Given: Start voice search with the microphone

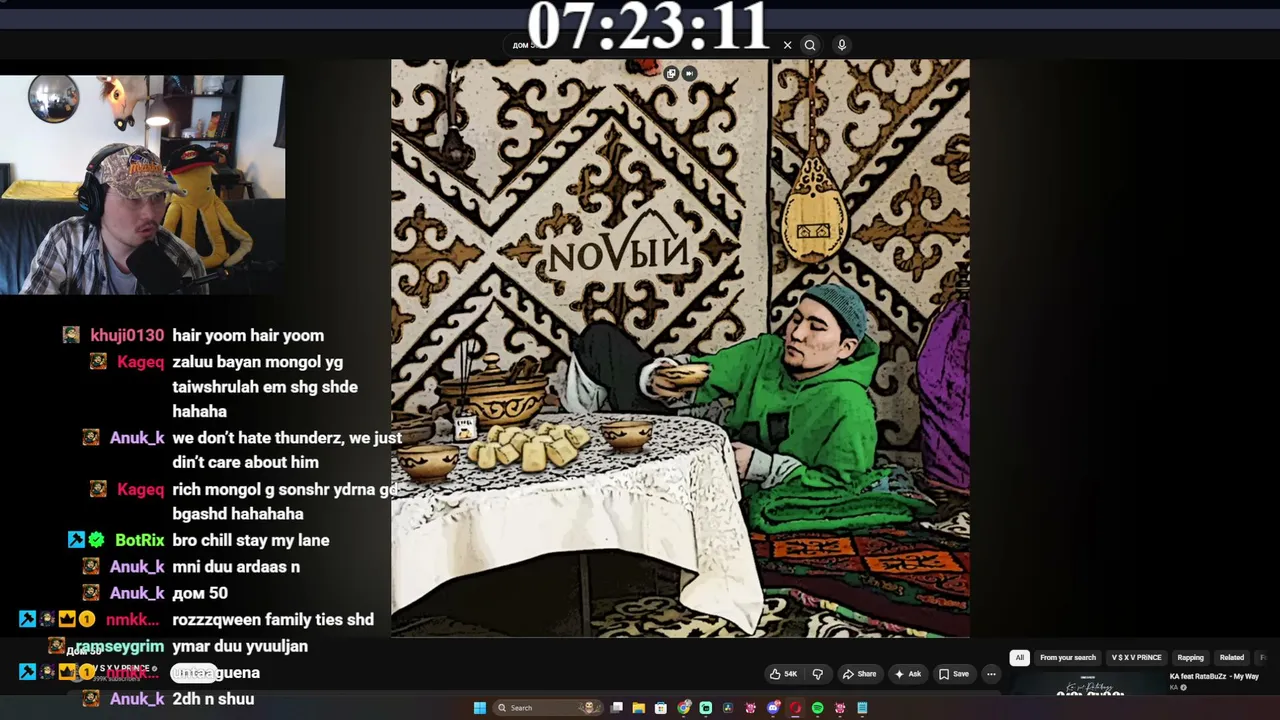Looking at the screenshot, I should [842, 45].
